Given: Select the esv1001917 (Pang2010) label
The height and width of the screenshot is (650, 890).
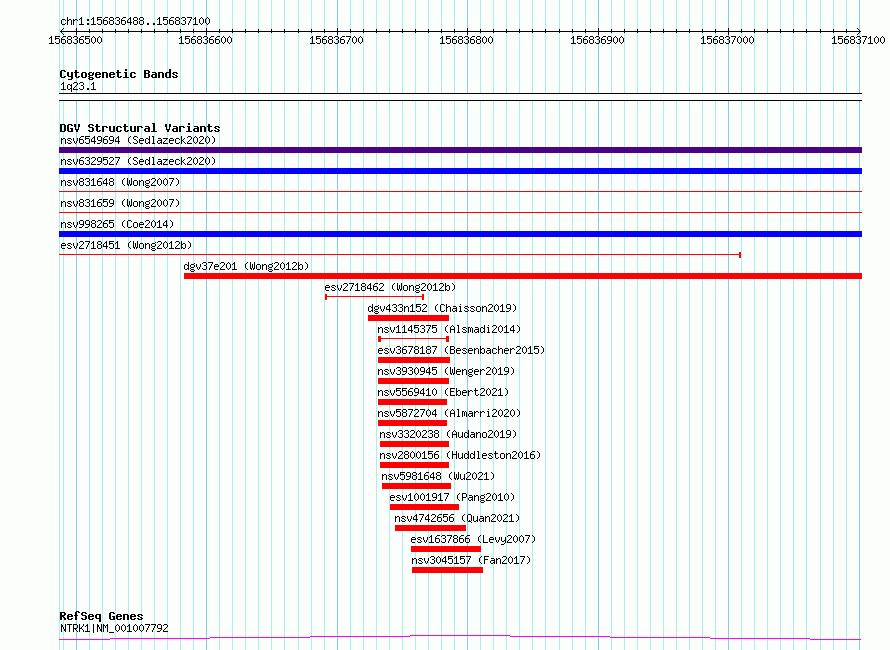Looking at the screenshot, I should tap(452, 497).
